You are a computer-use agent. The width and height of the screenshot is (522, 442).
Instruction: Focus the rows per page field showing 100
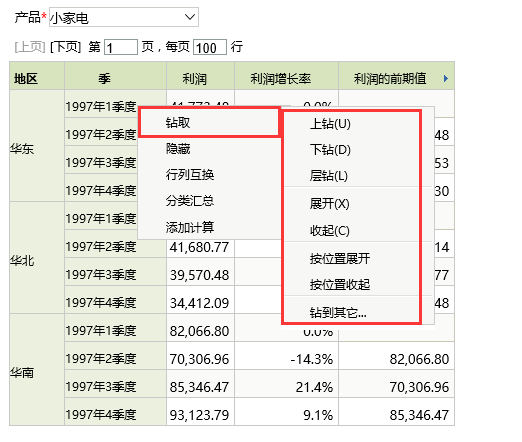point(210,47)
